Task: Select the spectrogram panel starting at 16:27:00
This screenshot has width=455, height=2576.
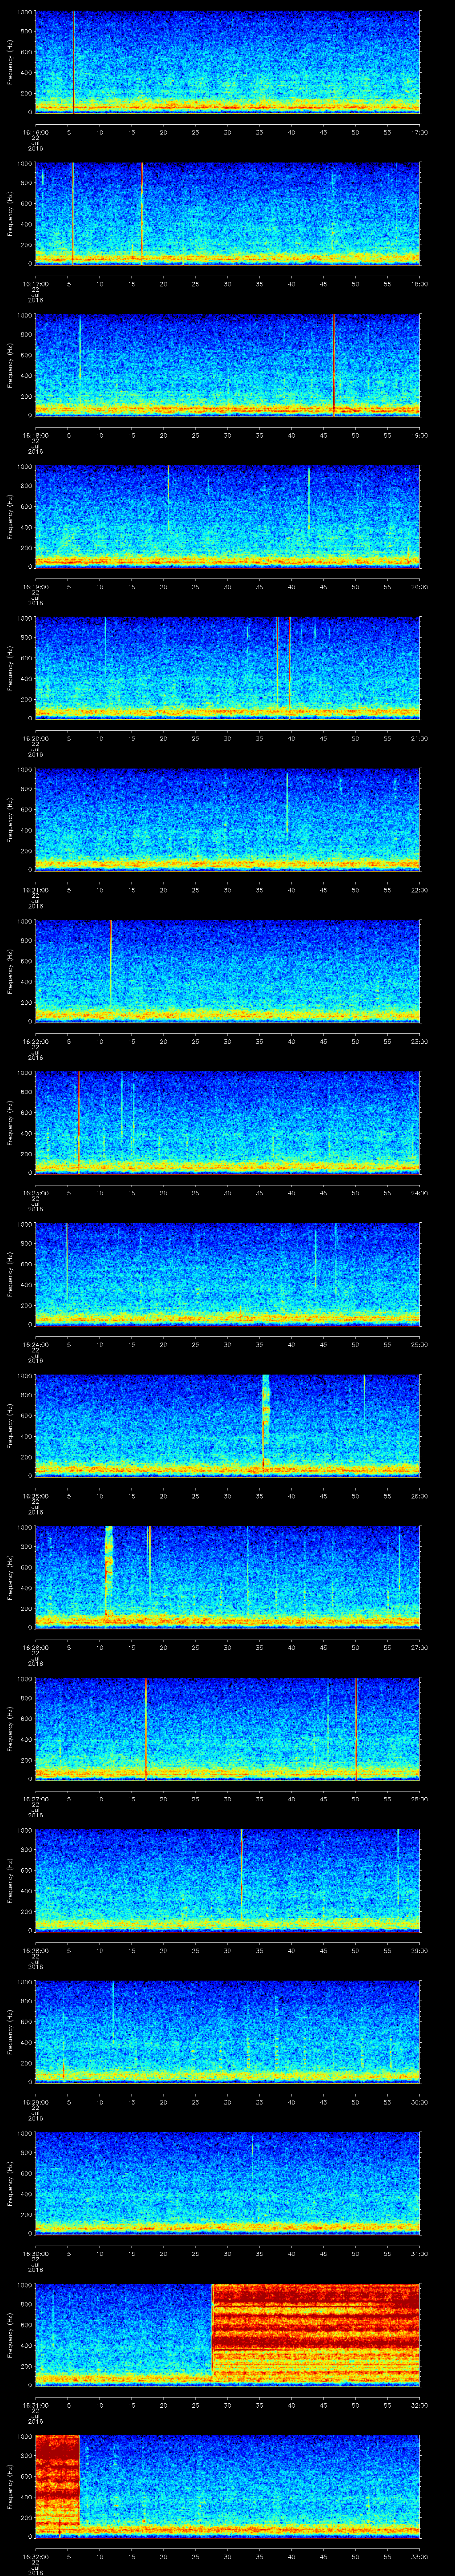Action: click(227, 1729)
